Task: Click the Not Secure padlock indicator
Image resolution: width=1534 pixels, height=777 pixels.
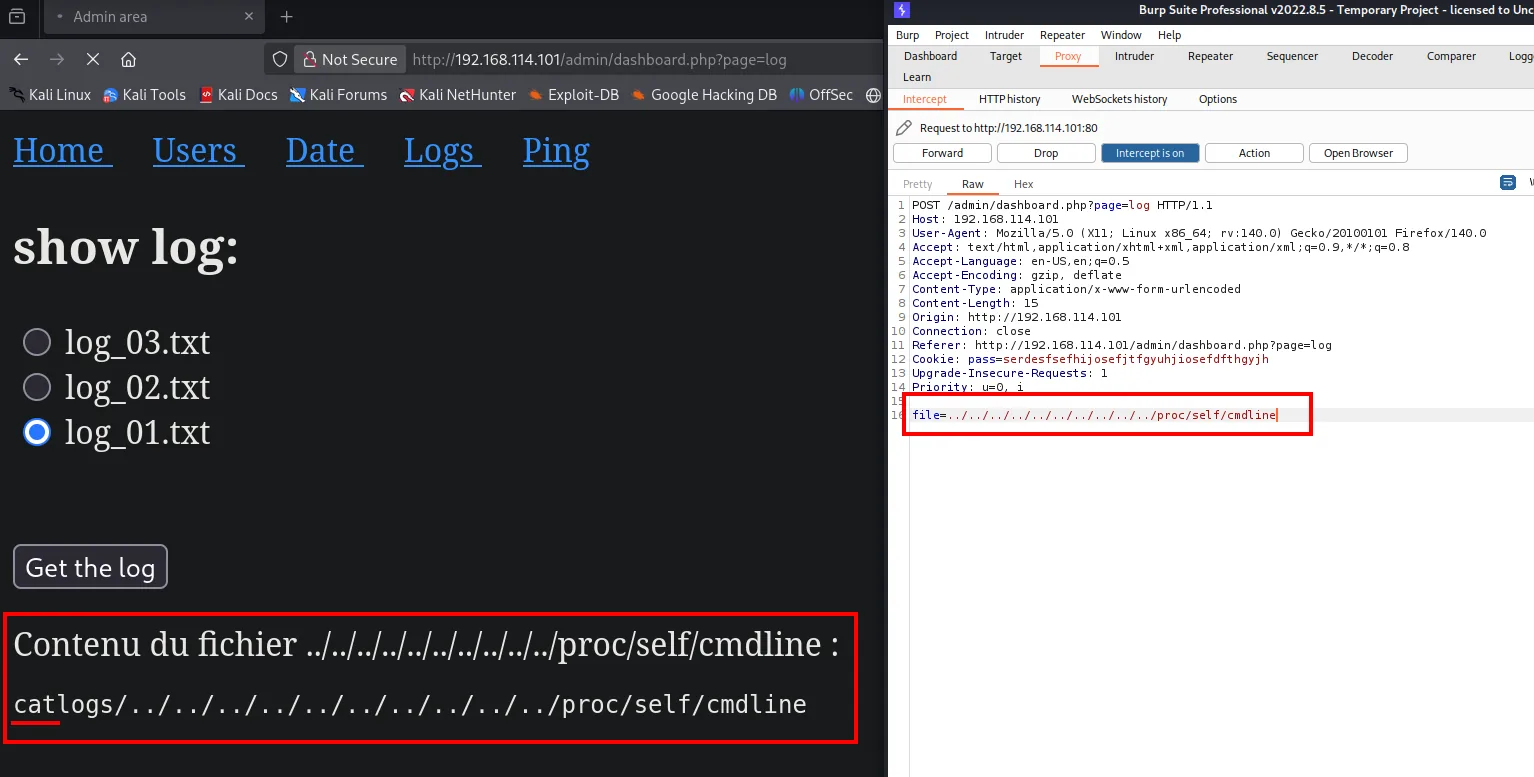Action: pos(350,59)
